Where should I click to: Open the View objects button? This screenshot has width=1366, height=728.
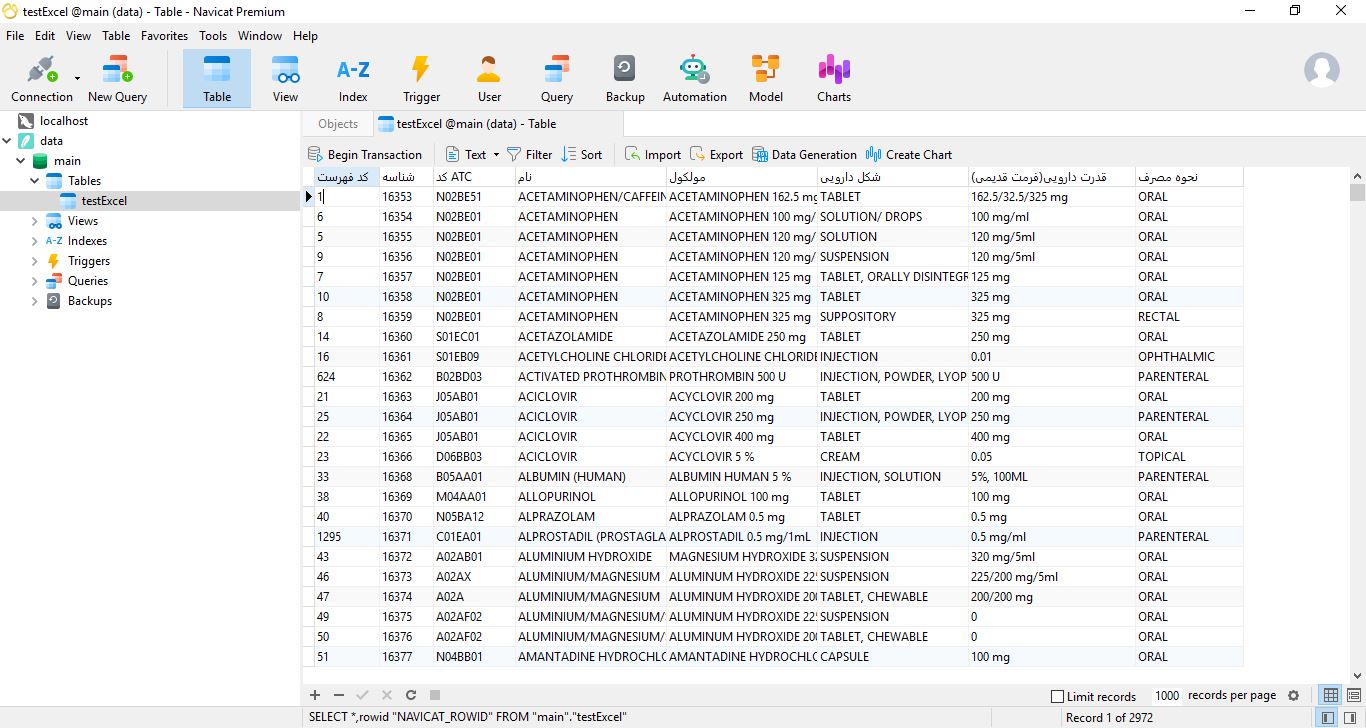(286, 79)
